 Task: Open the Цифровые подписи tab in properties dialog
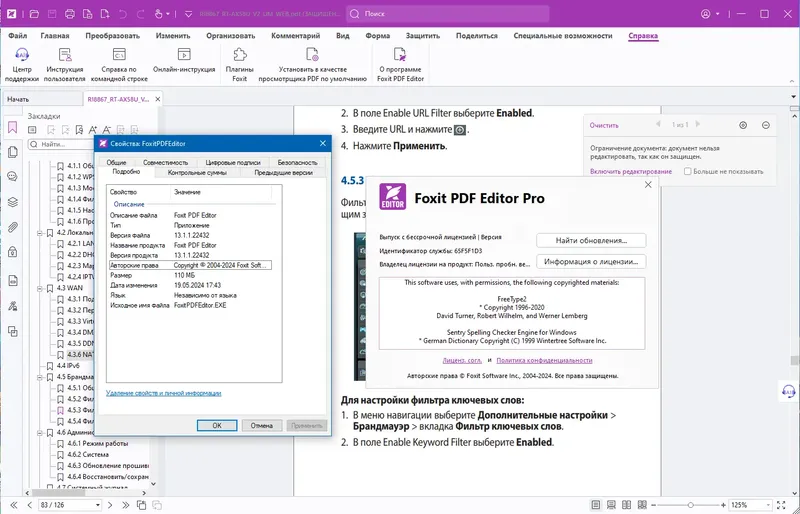tap(233, 162)
